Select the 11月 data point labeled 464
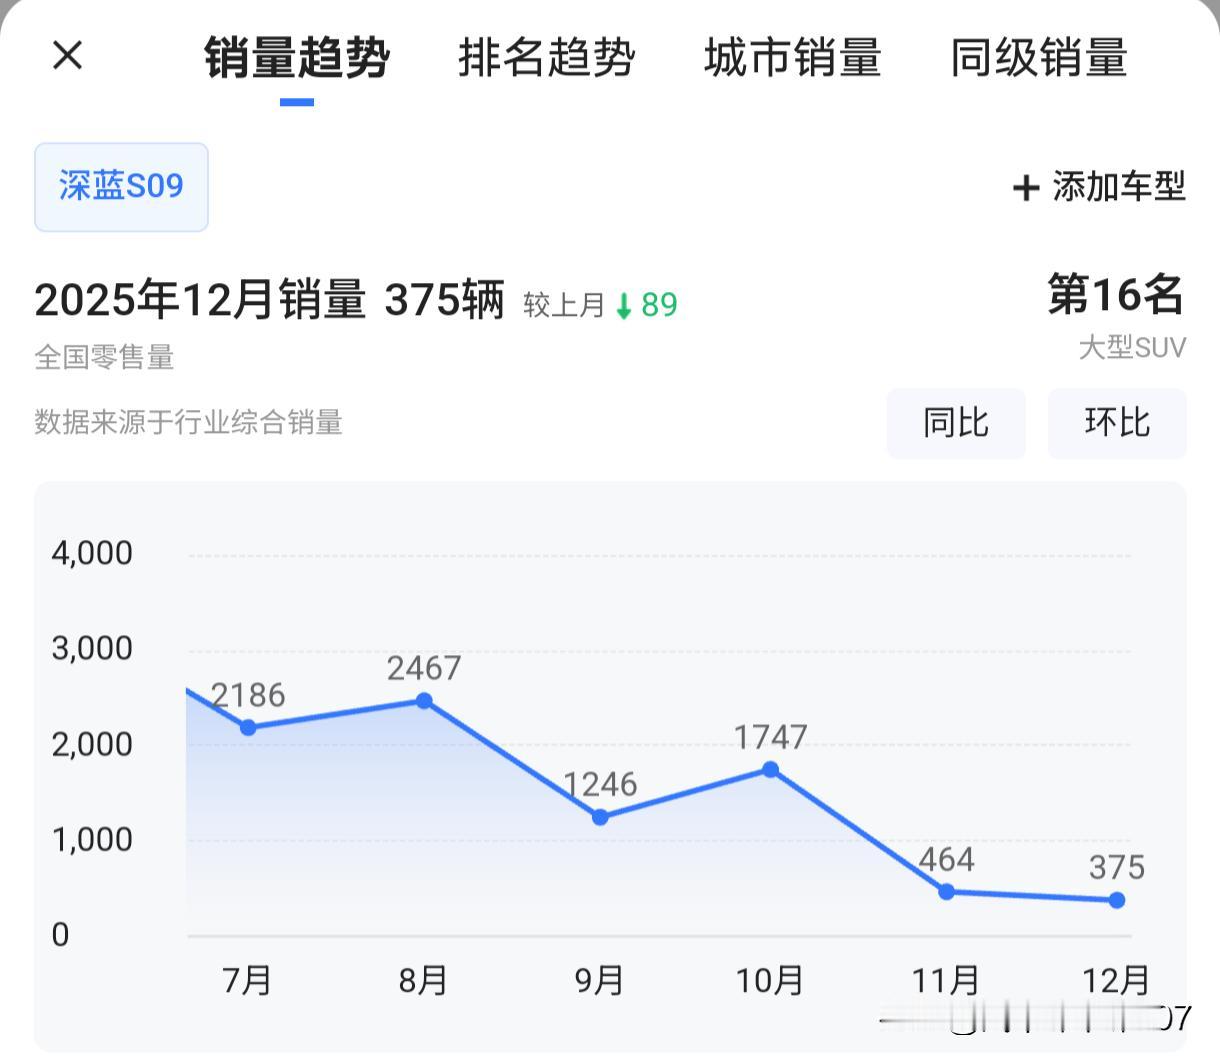This screenshot has height=1060, width=1220. 946,892
